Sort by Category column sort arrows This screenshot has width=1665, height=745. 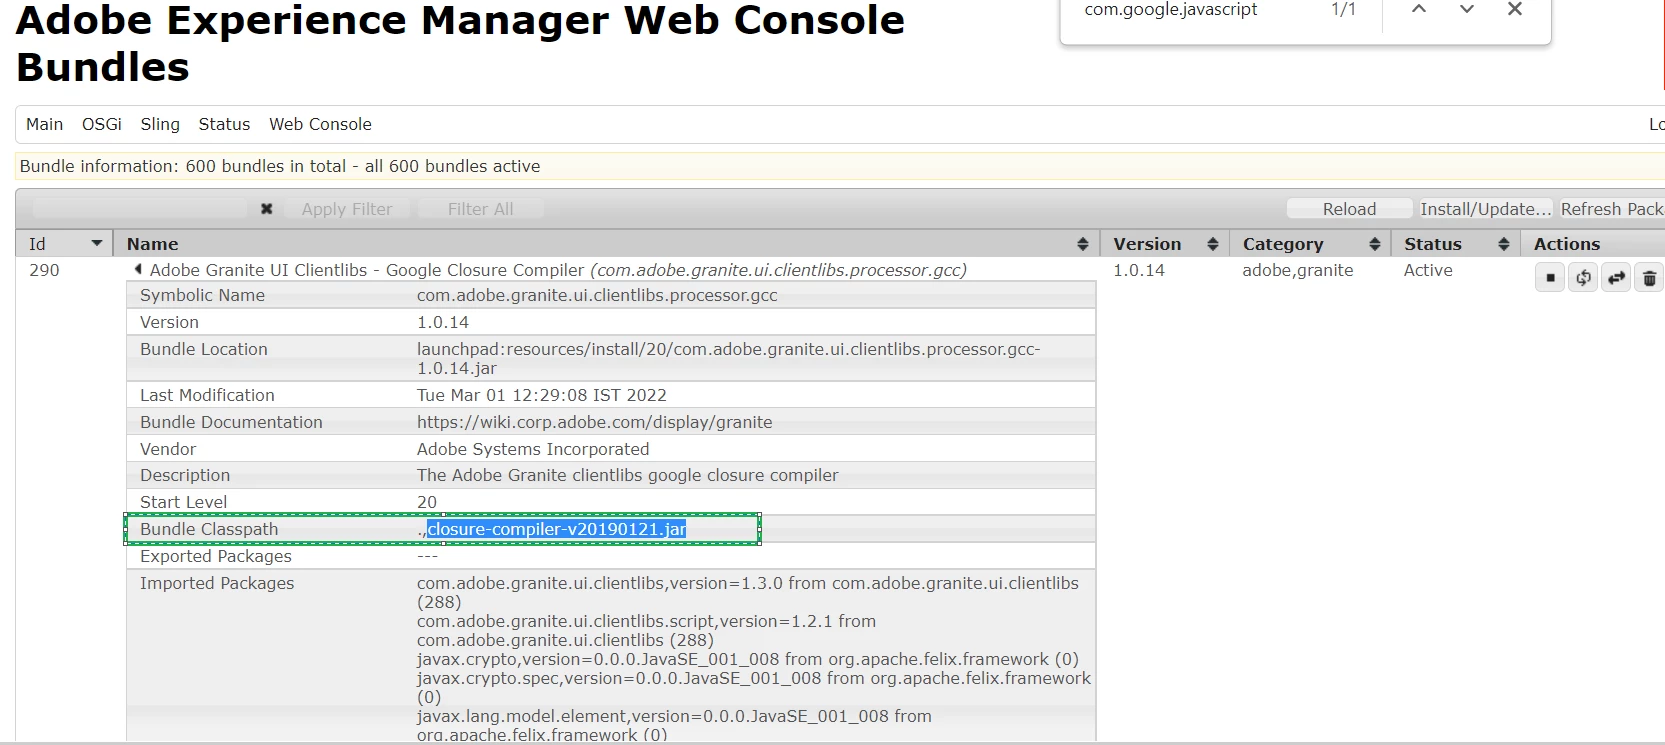(1375, 244)
